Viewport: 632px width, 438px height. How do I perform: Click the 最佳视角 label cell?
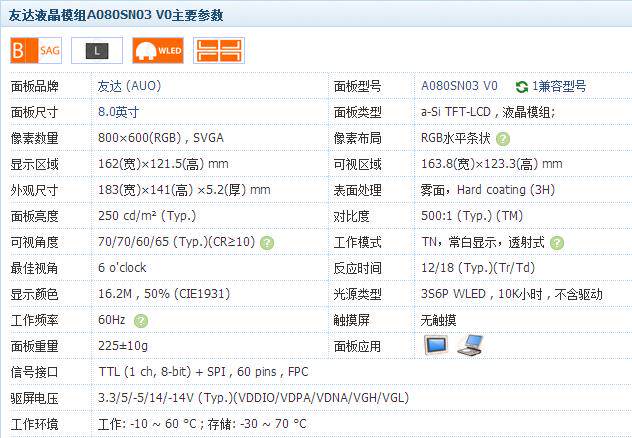click(35, 268)
